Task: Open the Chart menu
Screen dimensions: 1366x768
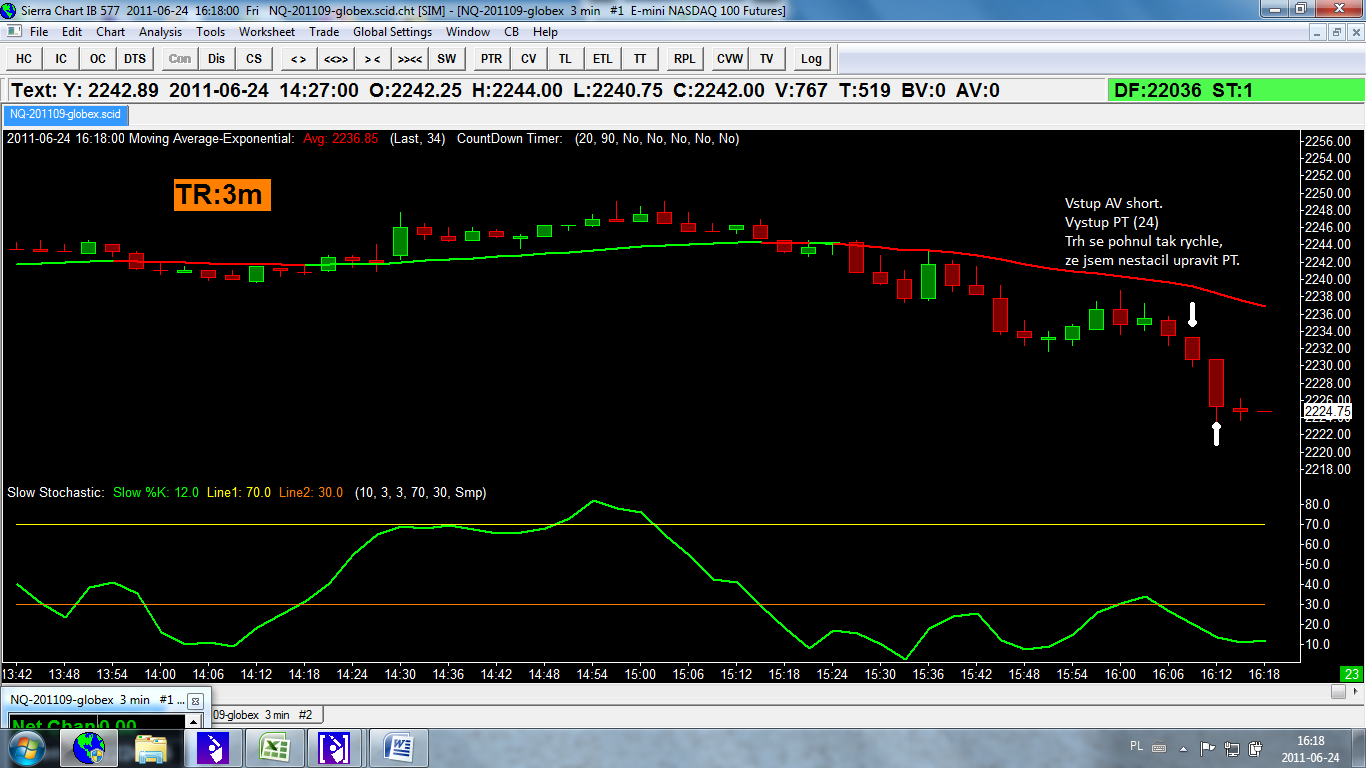Action: tap(110, 32)
